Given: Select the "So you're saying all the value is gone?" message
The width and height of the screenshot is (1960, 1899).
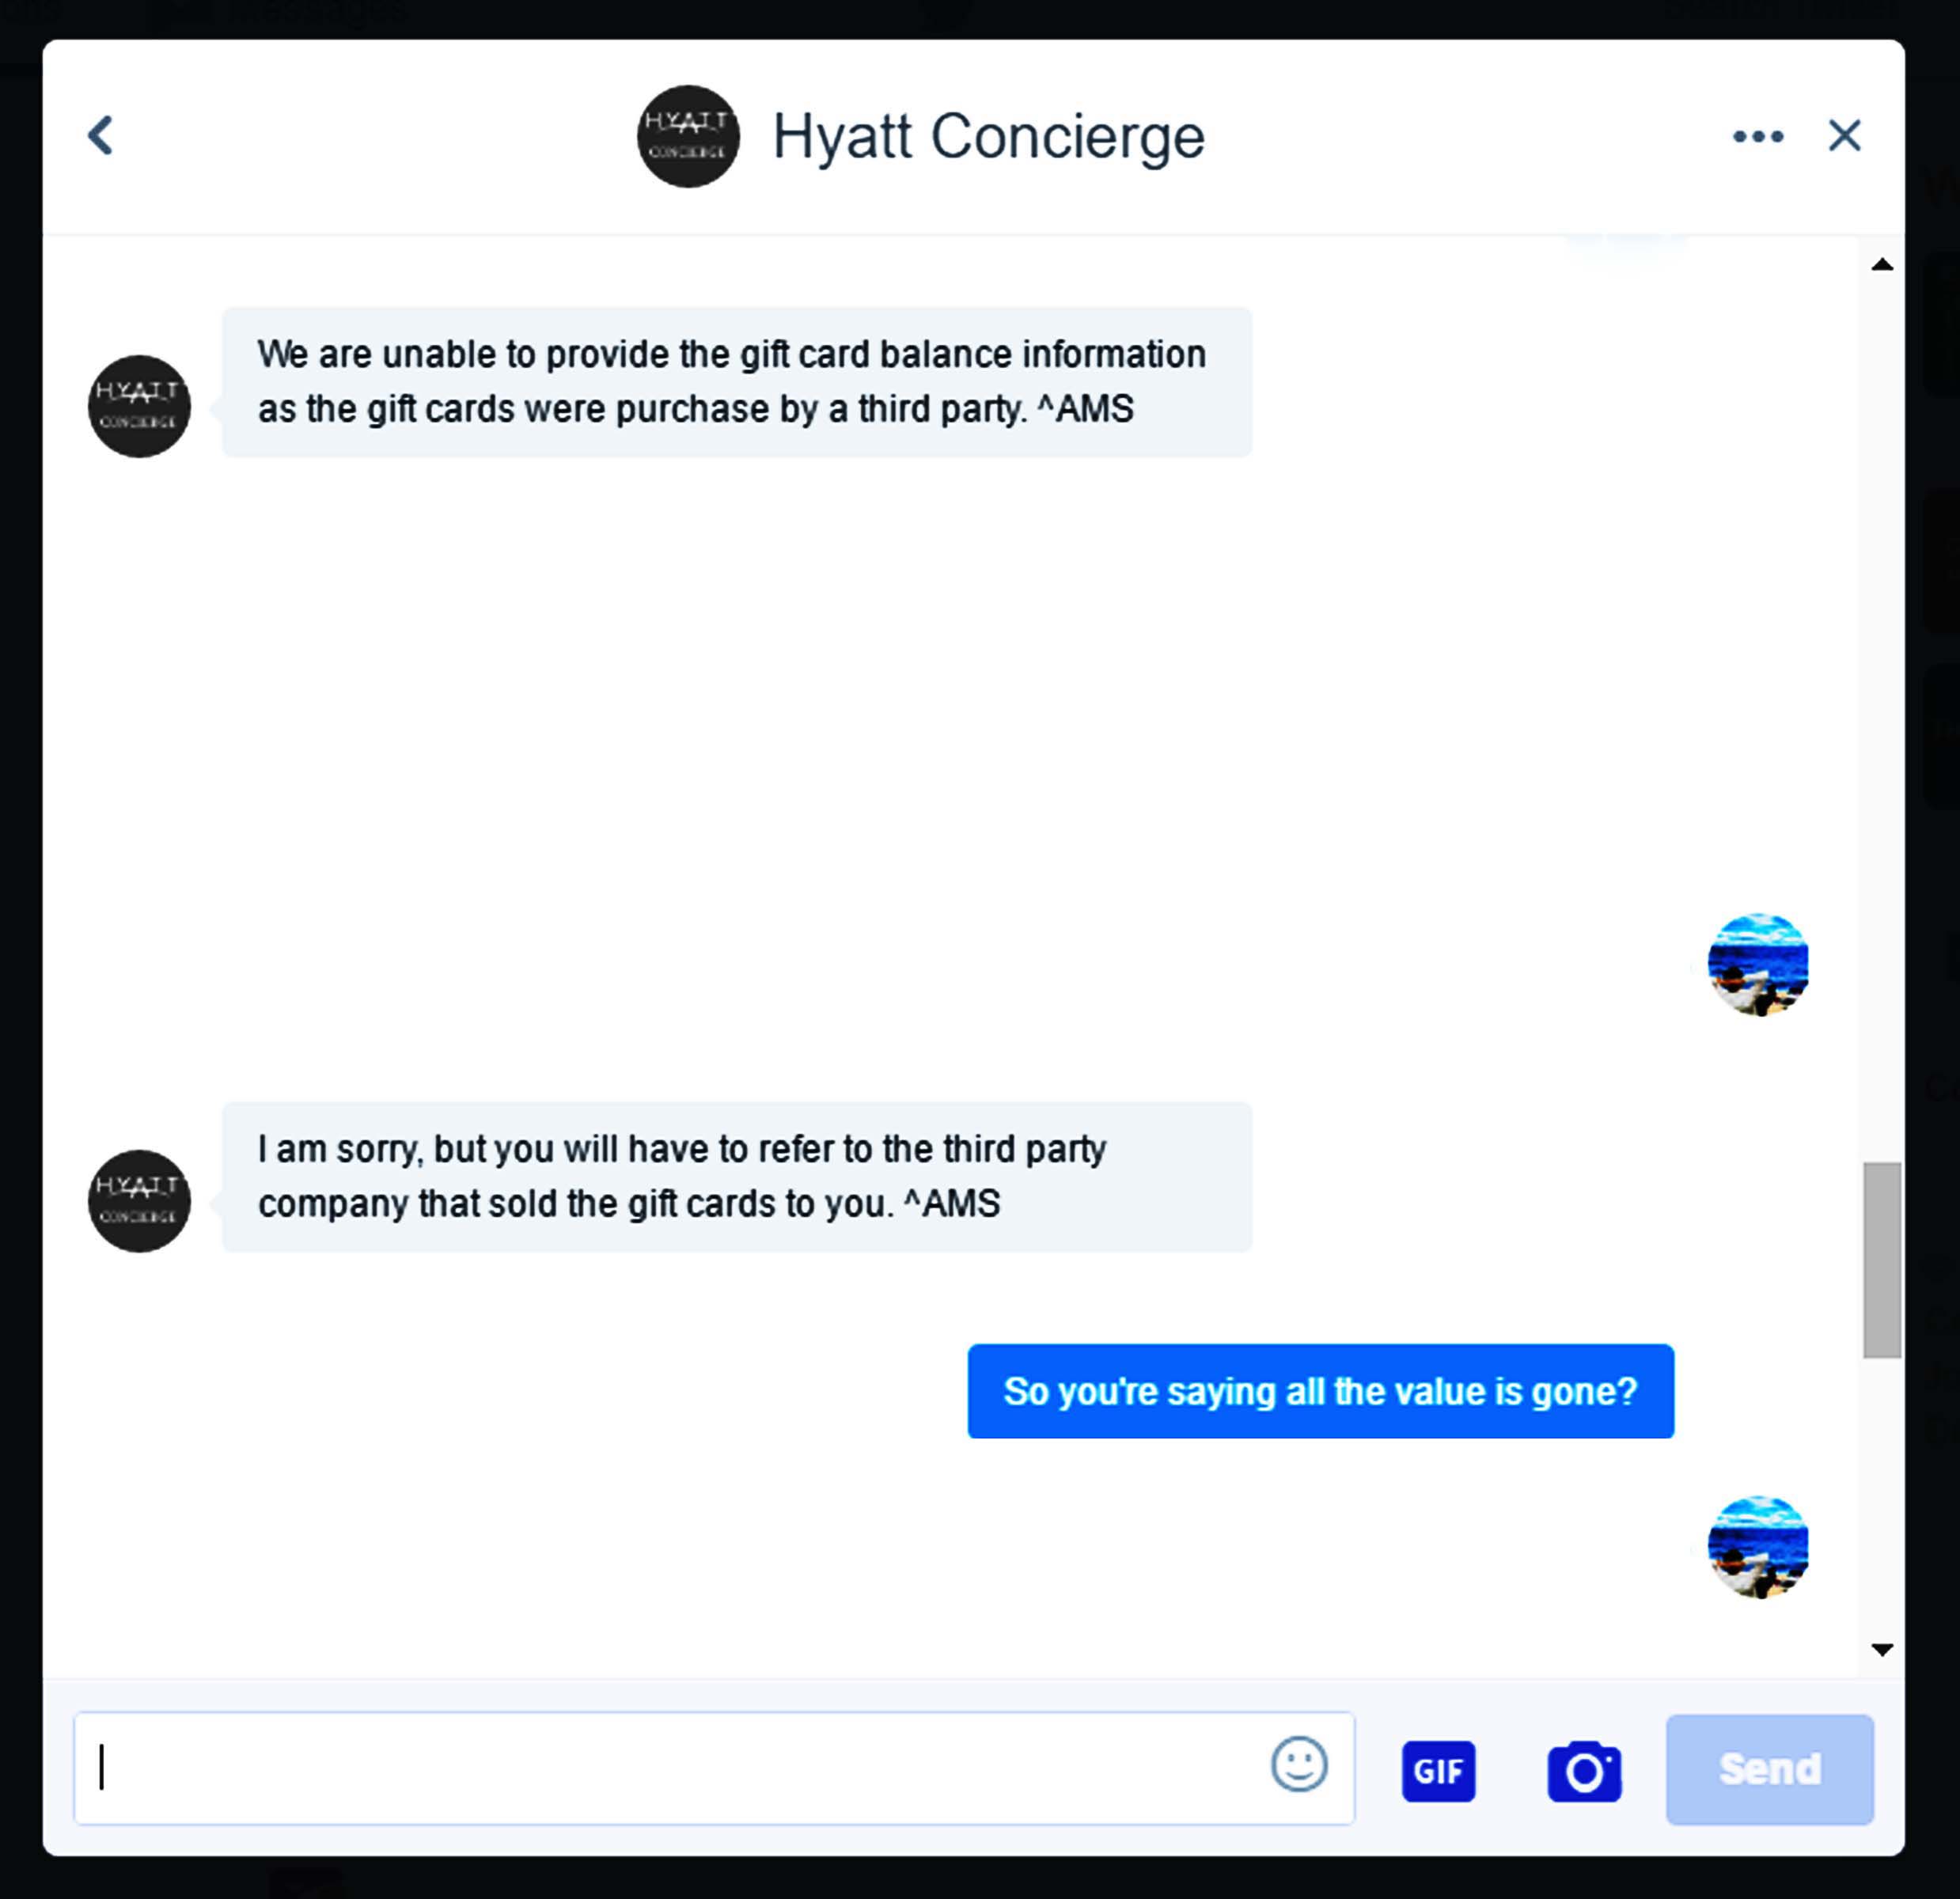Looking at the screenshot, I should click(1320, 1391).
